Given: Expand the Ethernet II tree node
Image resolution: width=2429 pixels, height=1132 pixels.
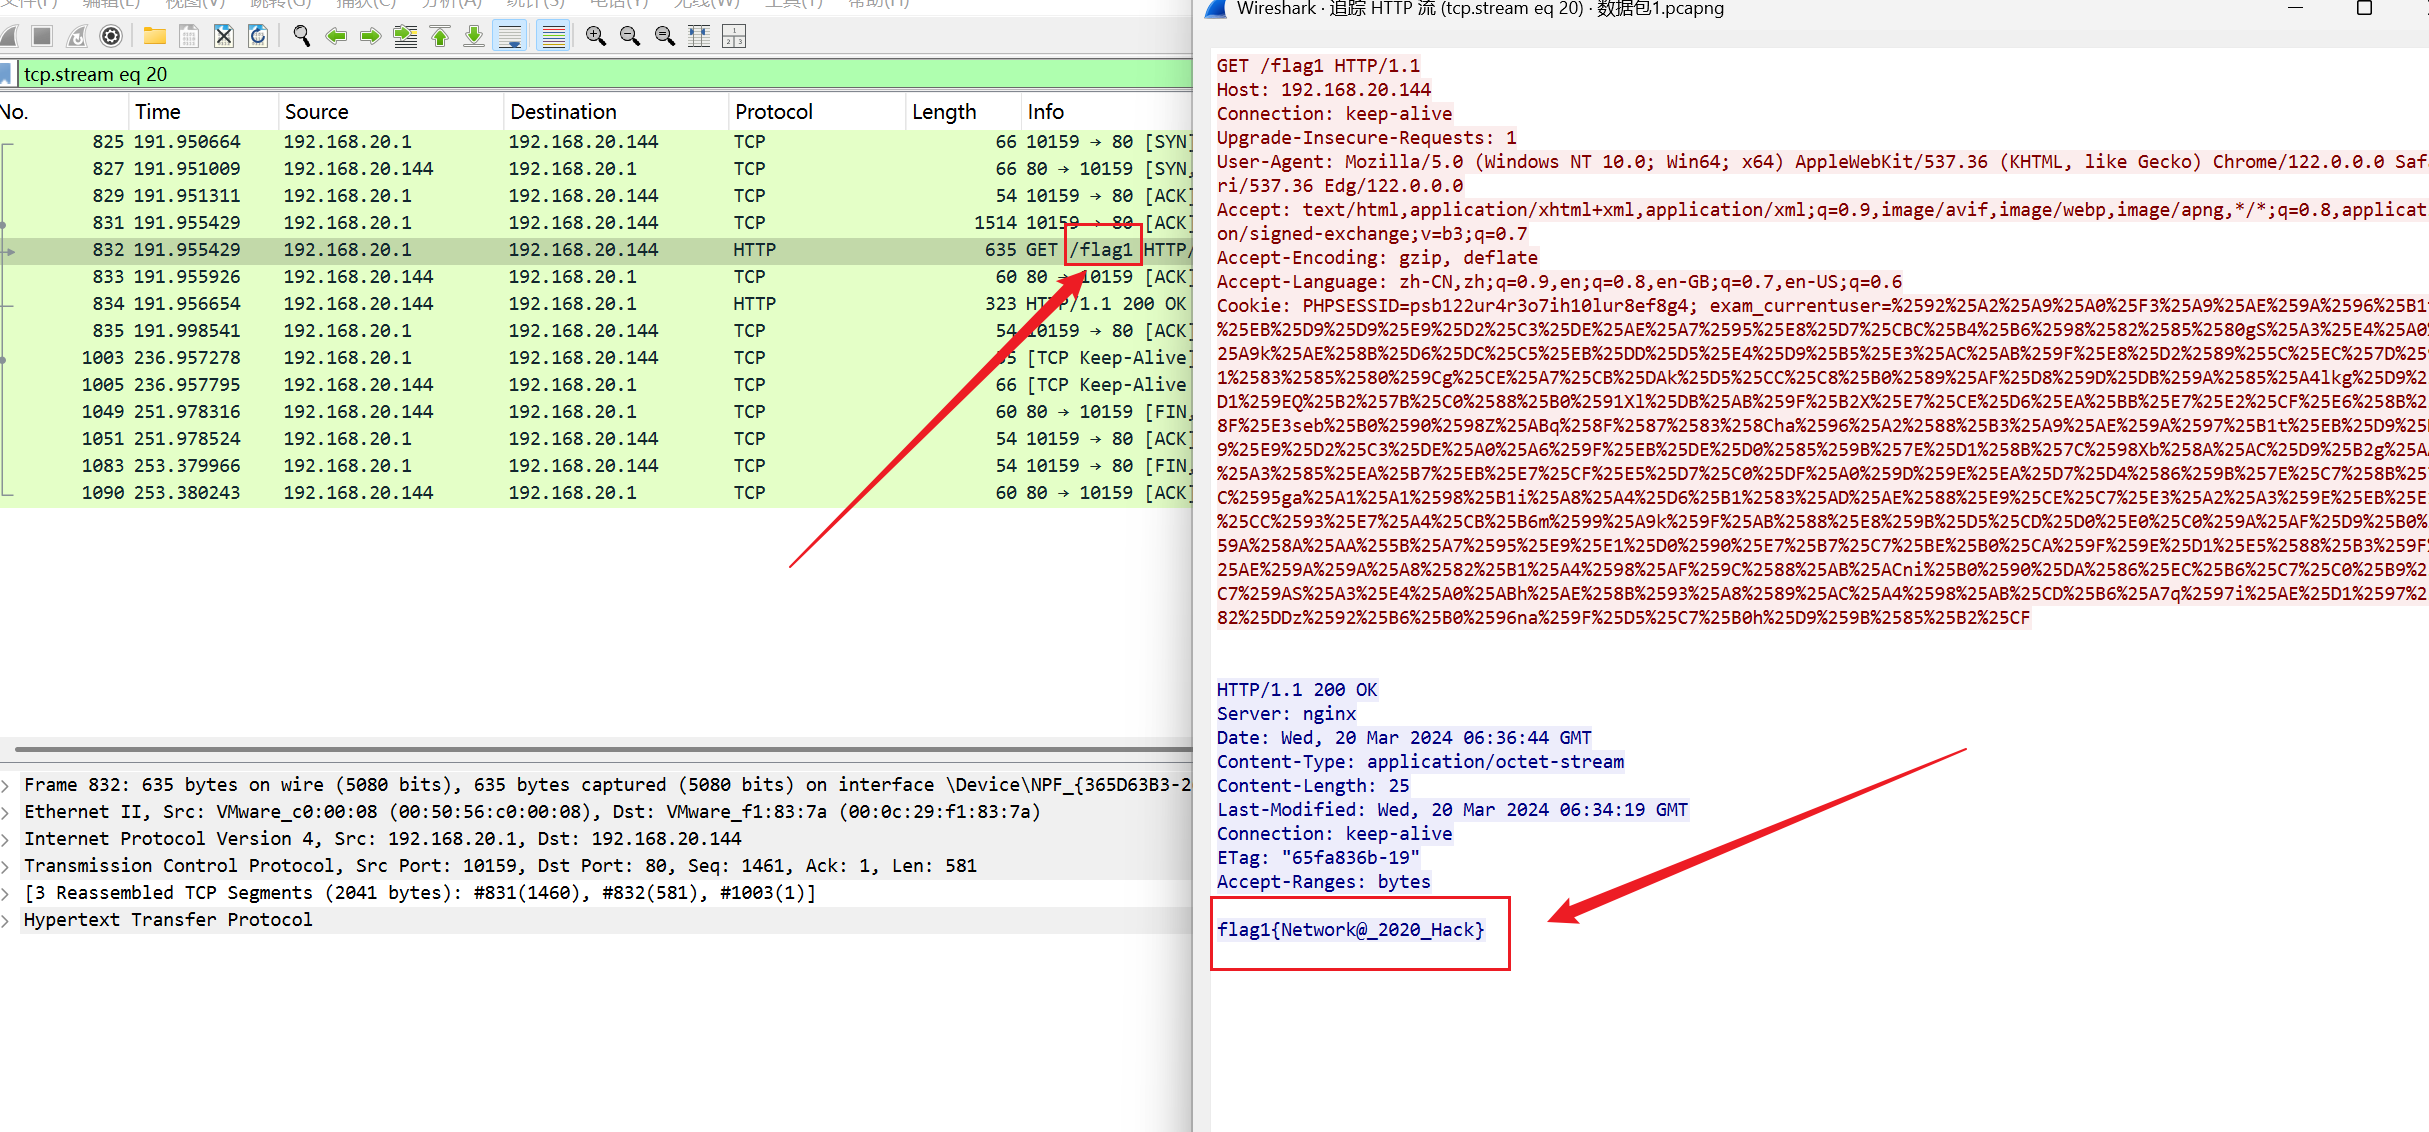Looking at the screenshot, I should [7, 812].
